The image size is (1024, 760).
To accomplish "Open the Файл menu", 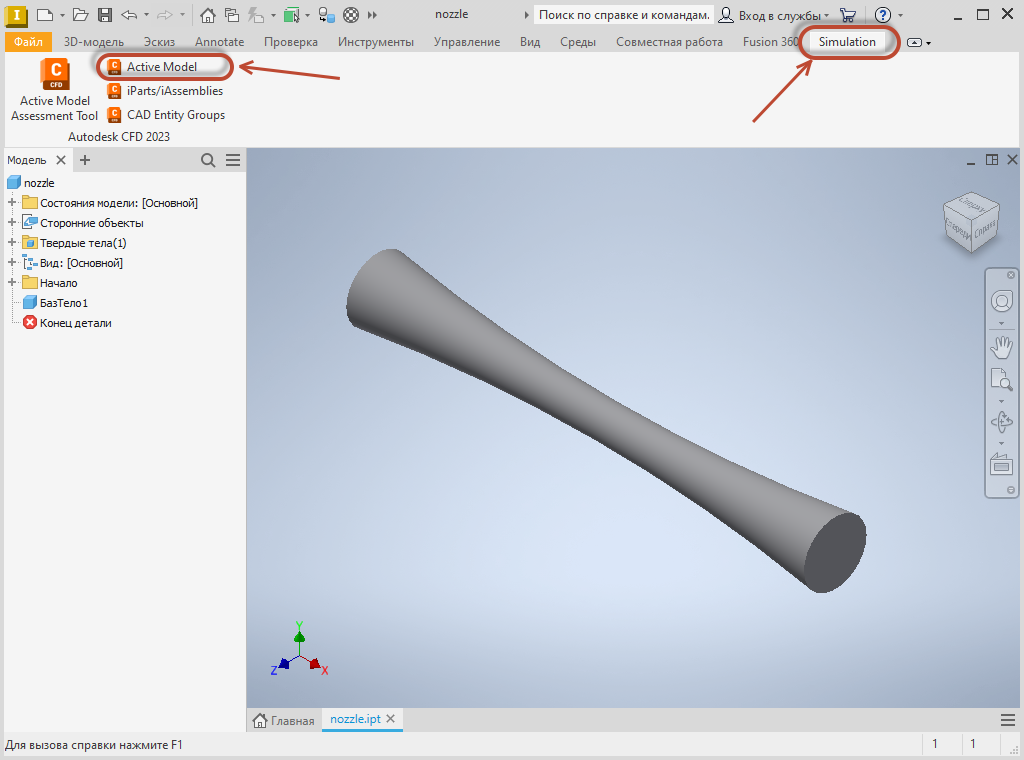I will 28,42.
